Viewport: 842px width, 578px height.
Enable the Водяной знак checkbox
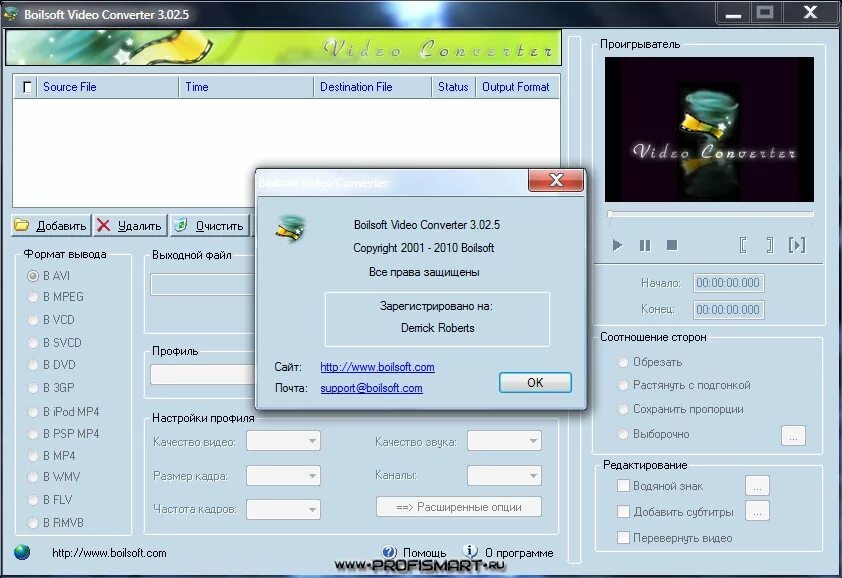[623, 486]
